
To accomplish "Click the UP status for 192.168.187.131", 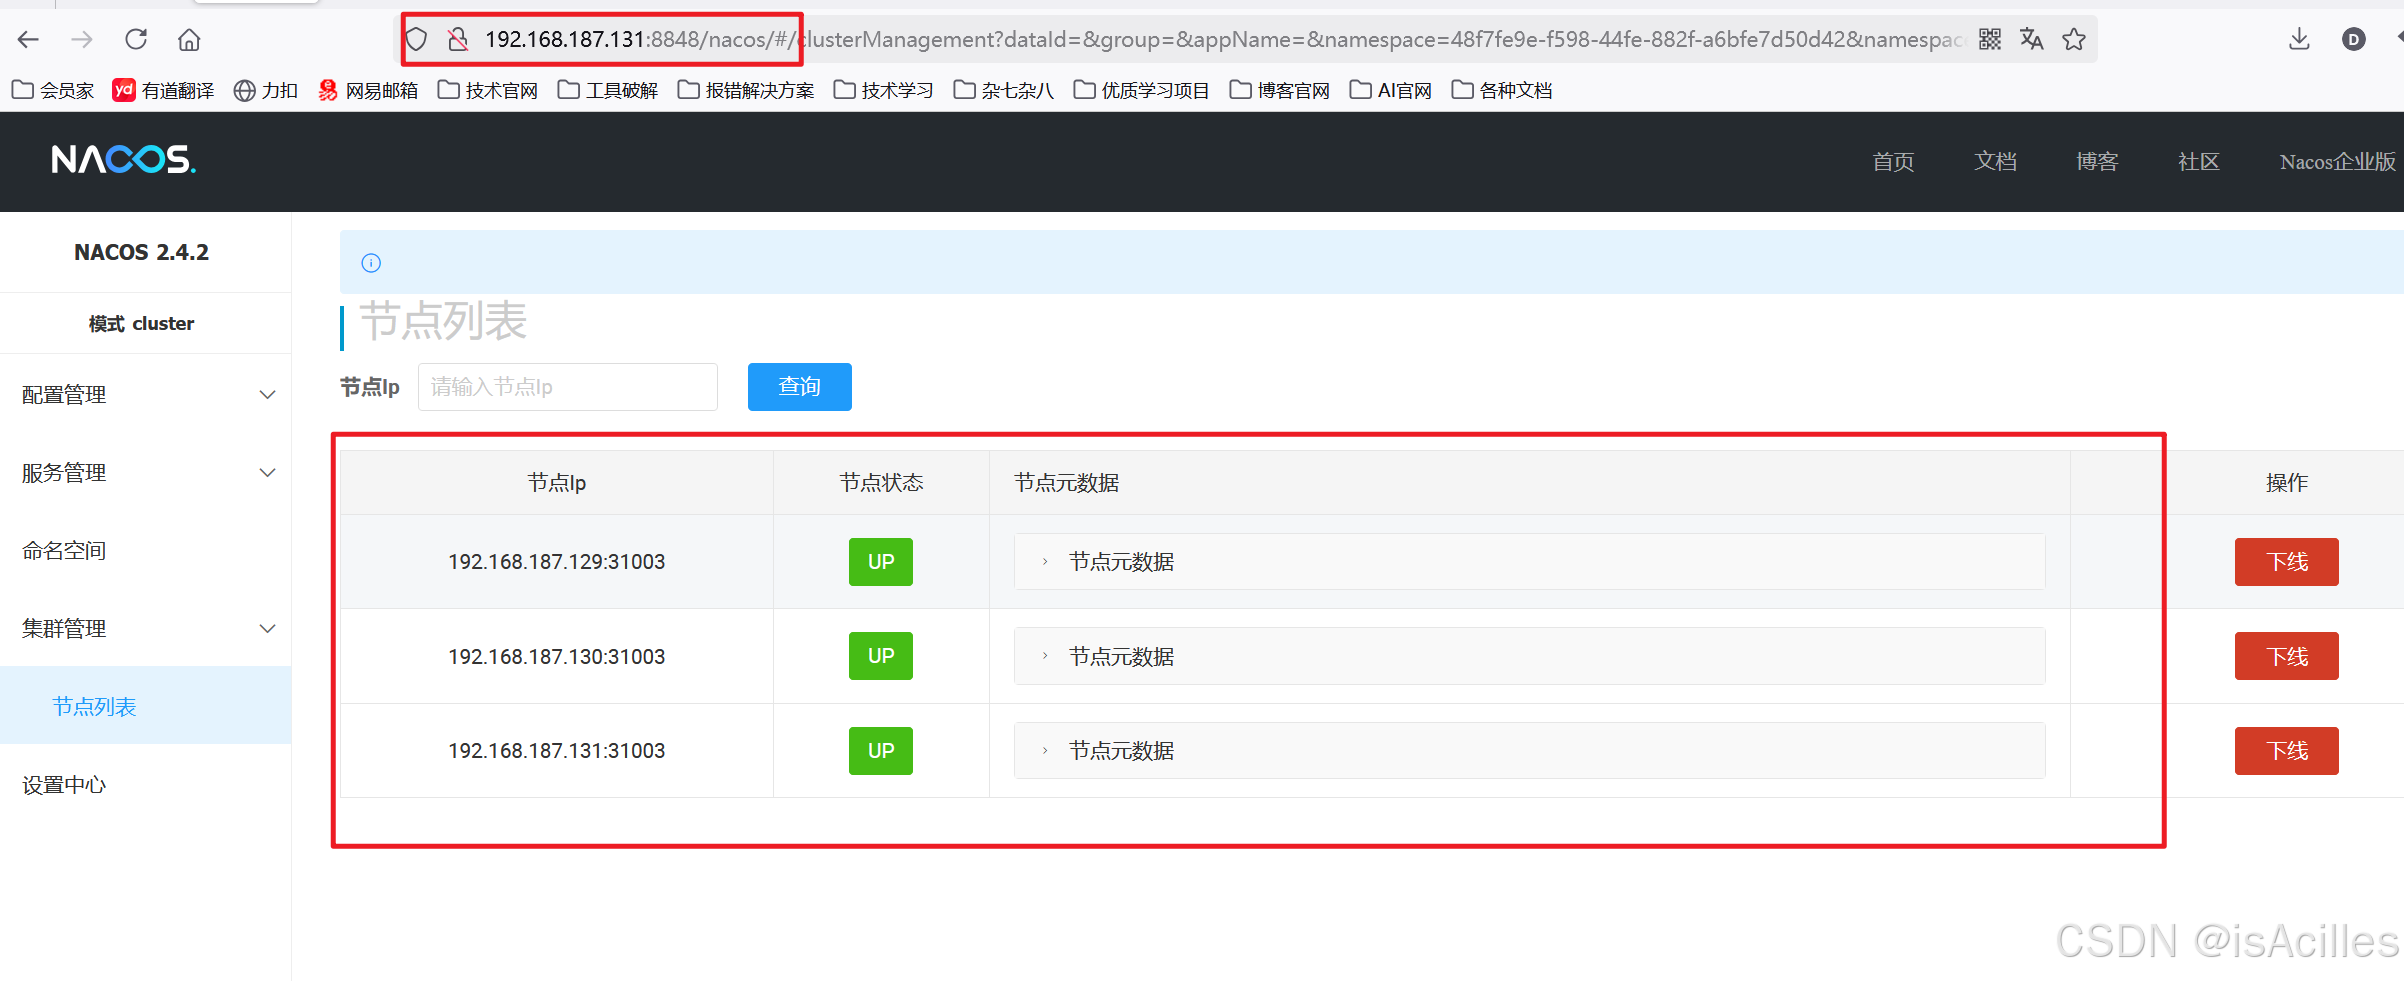I will coord(881,751).
